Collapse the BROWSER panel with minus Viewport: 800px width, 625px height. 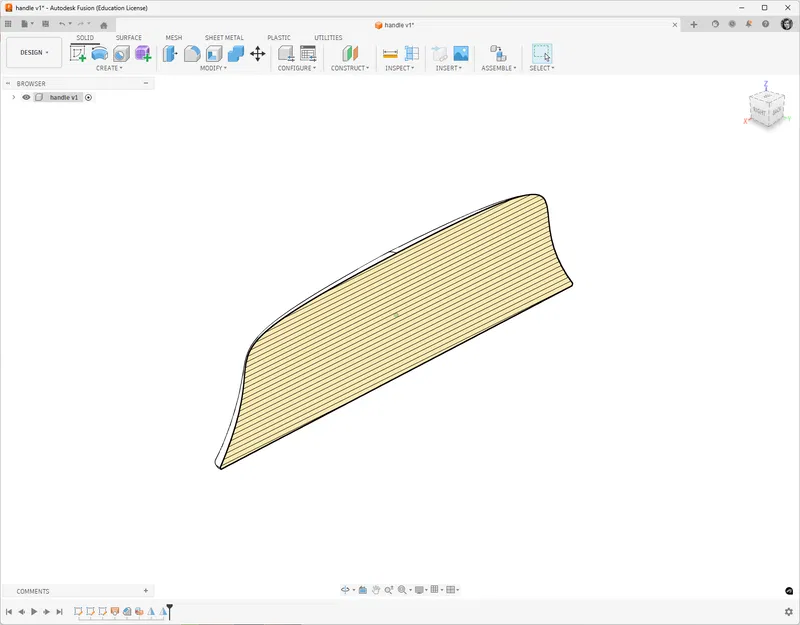click(146, 83)
